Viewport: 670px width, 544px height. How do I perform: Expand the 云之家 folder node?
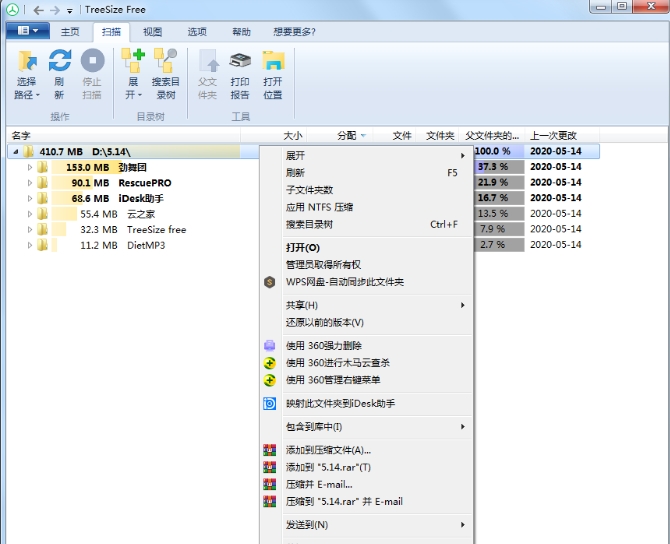(29, 214)
